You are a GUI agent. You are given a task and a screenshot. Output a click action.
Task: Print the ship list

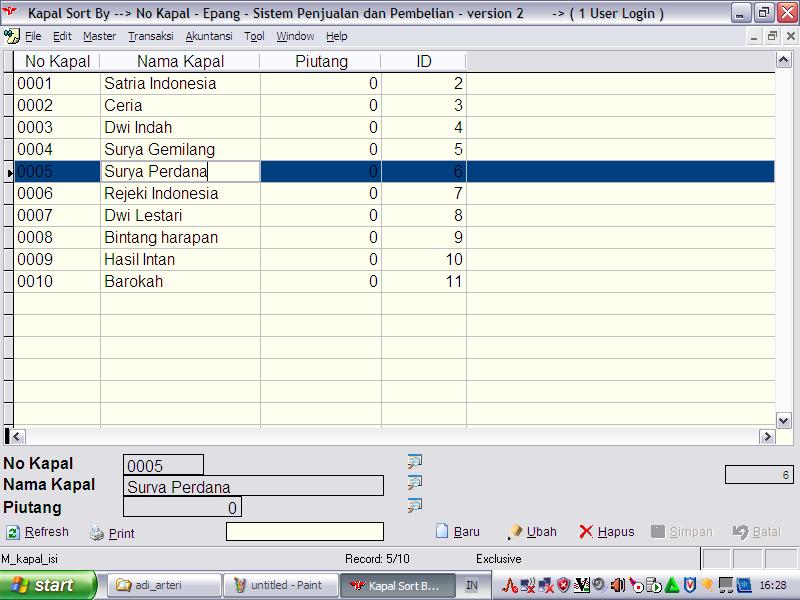click(x=112, y=533)
